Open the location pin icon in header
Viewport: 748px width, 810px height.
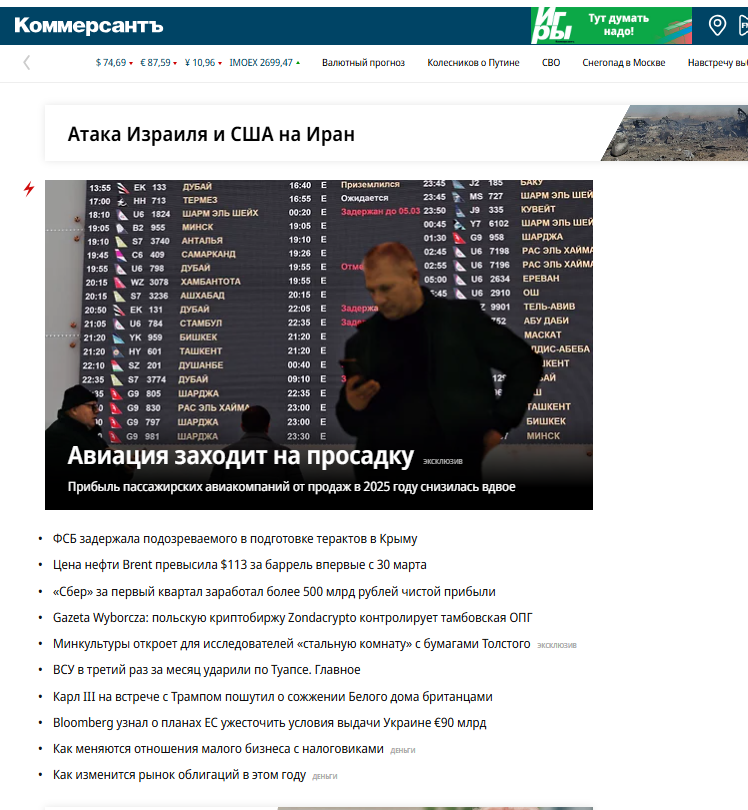click(x=717, y=25)
